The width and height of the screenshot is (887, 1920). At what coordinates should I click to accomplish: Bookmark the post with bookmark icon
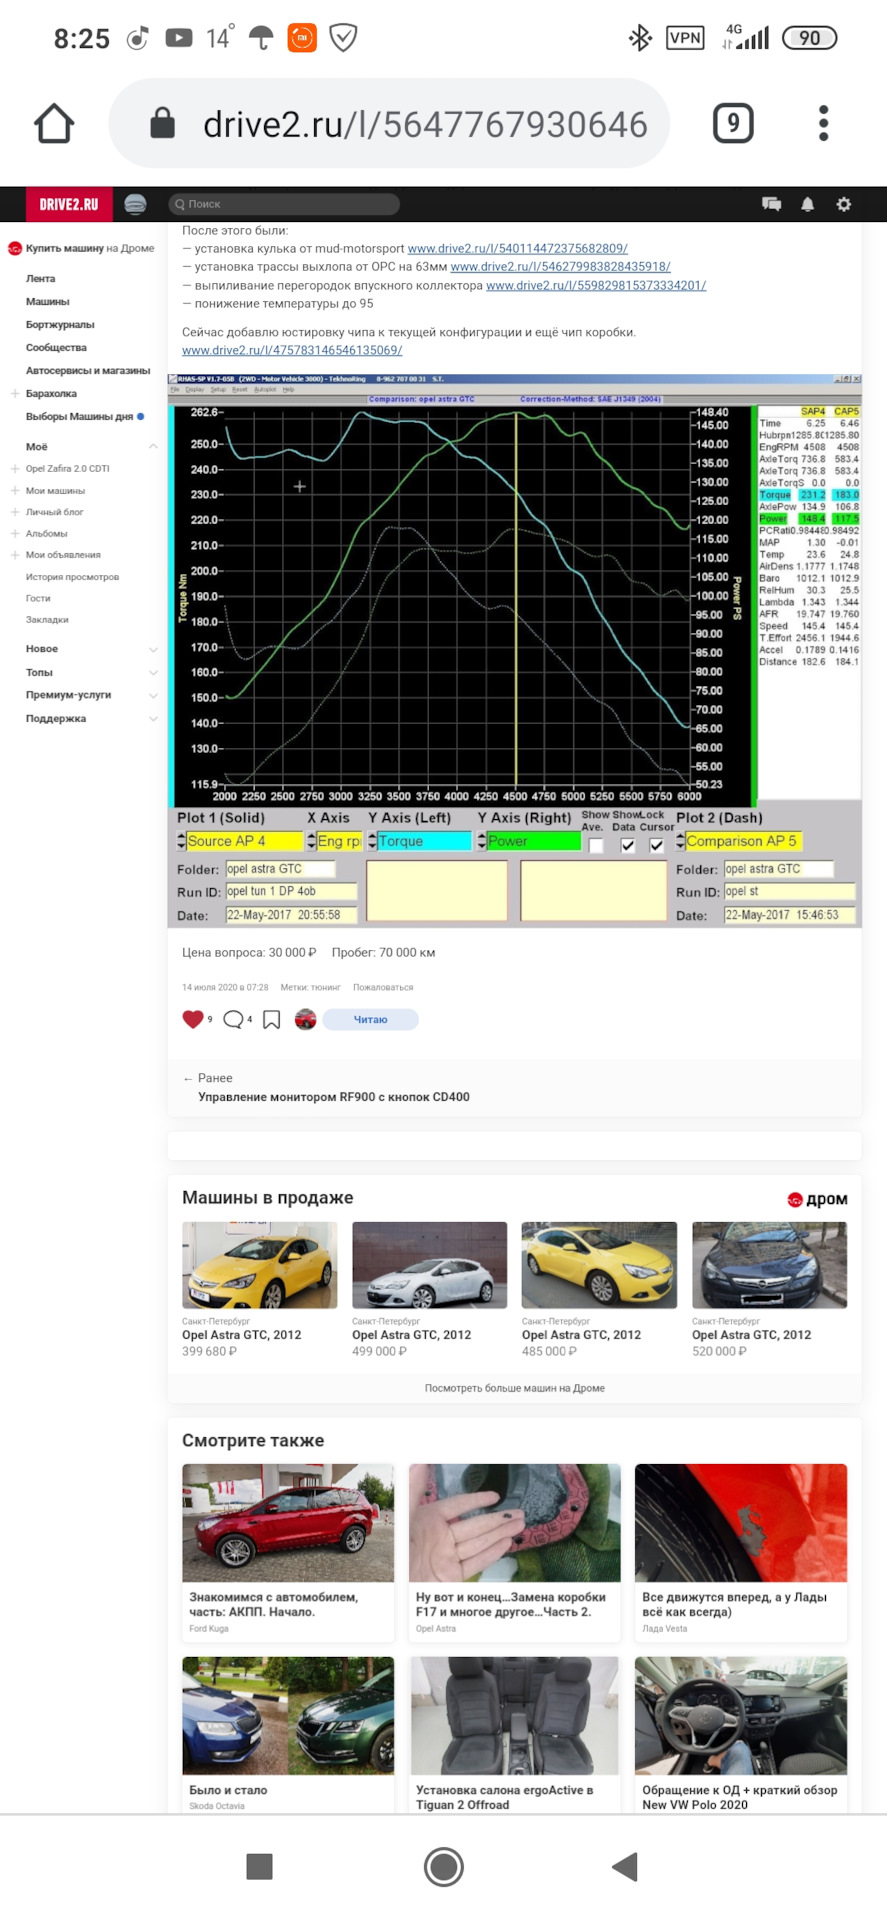[271, 1020]
